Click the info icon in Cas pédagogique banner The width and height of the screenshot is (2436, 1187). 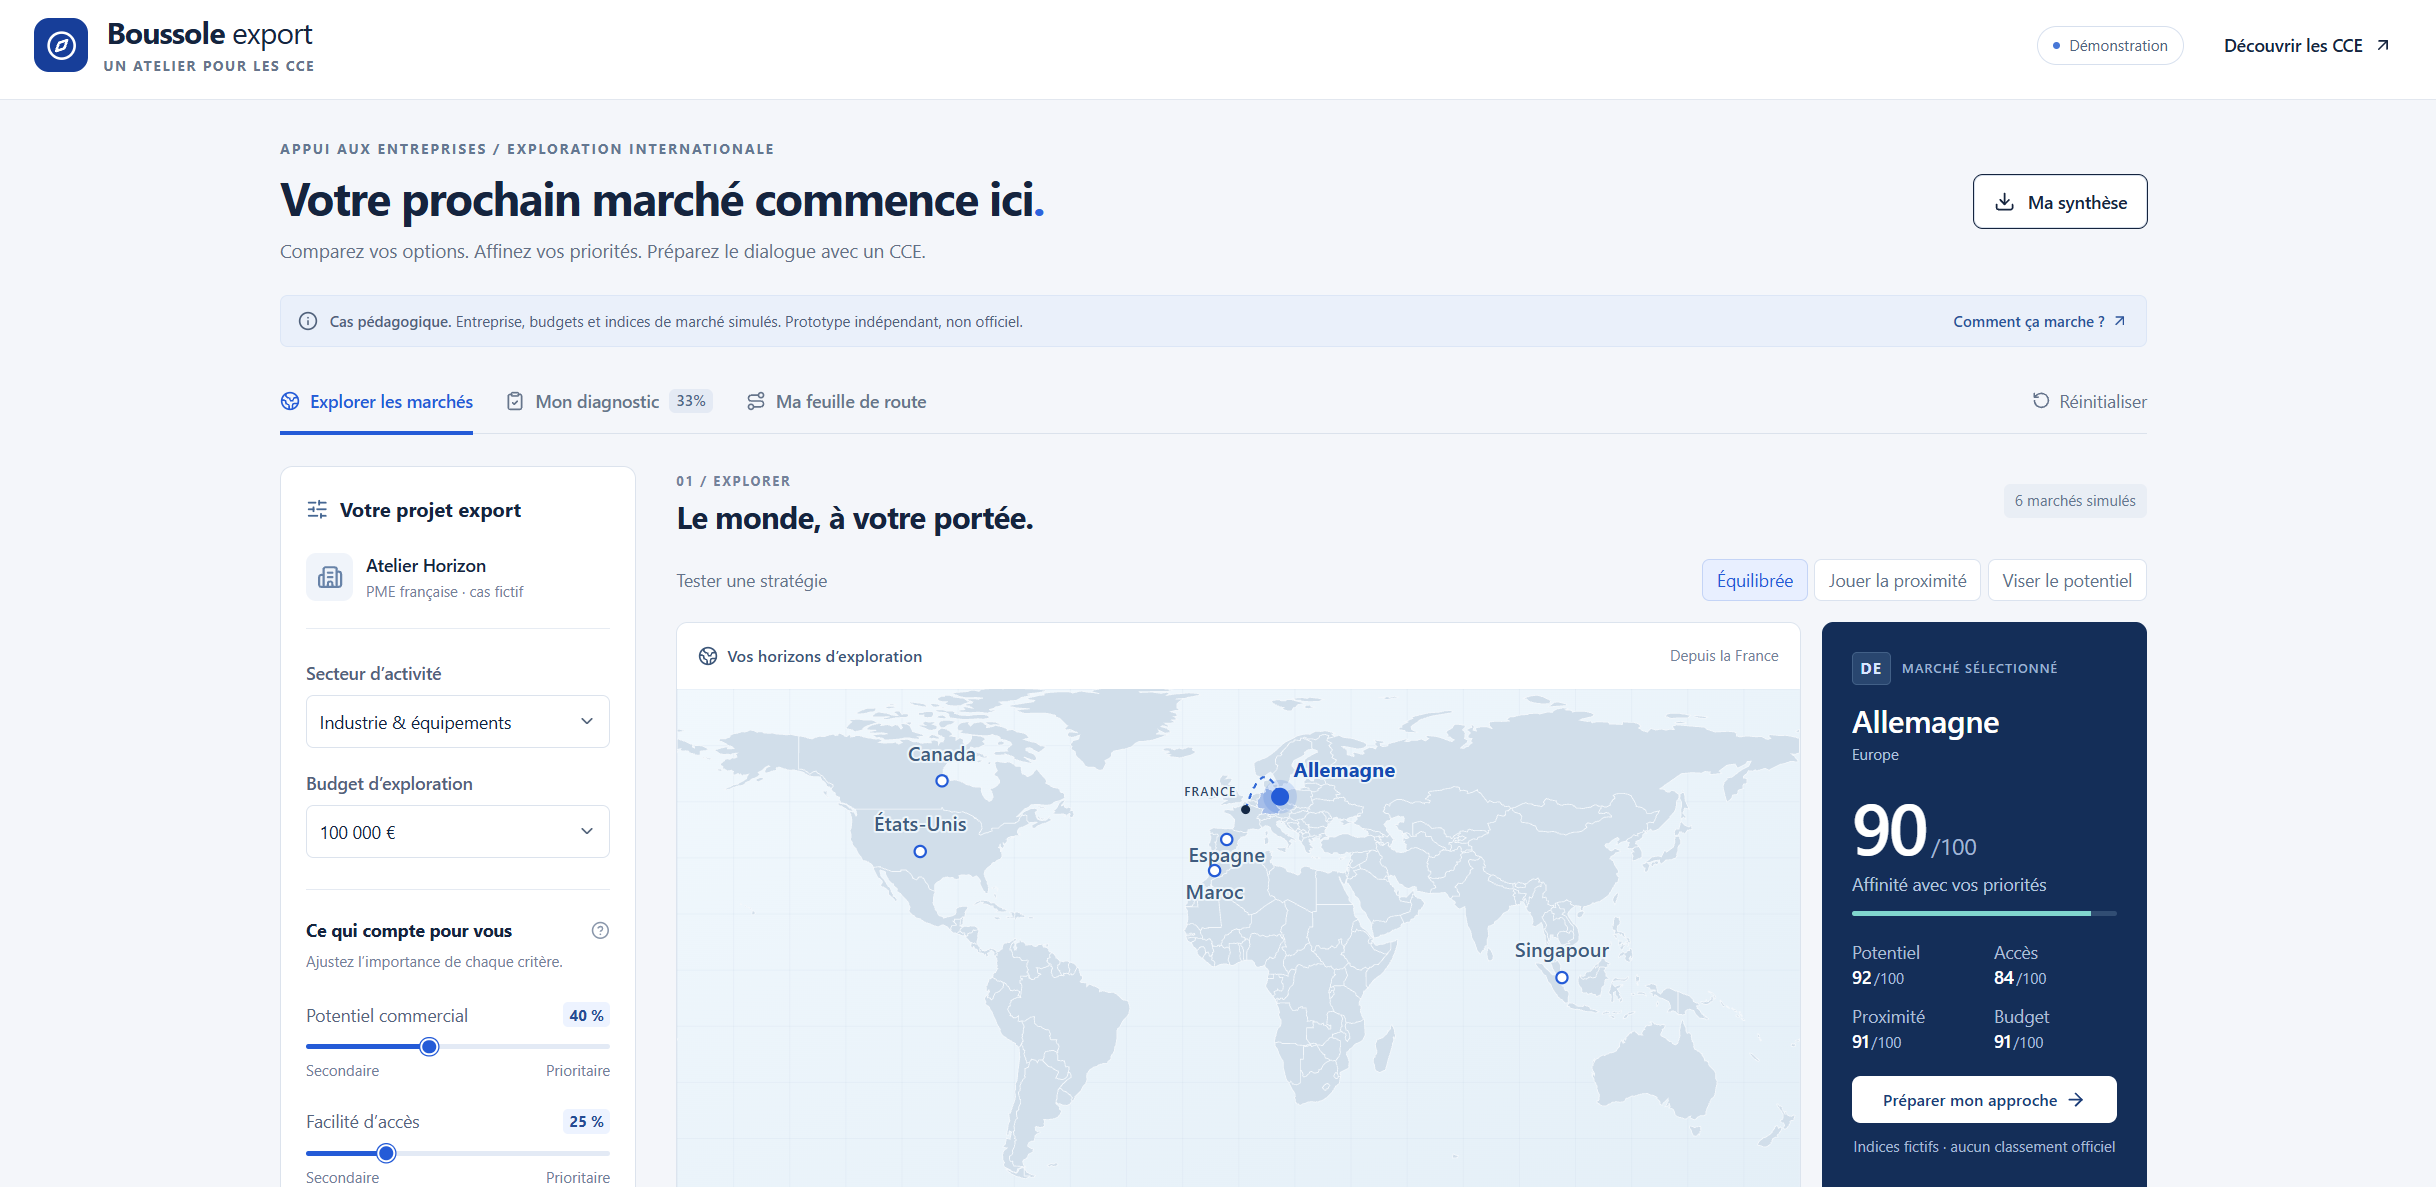[x=308, y=321]
